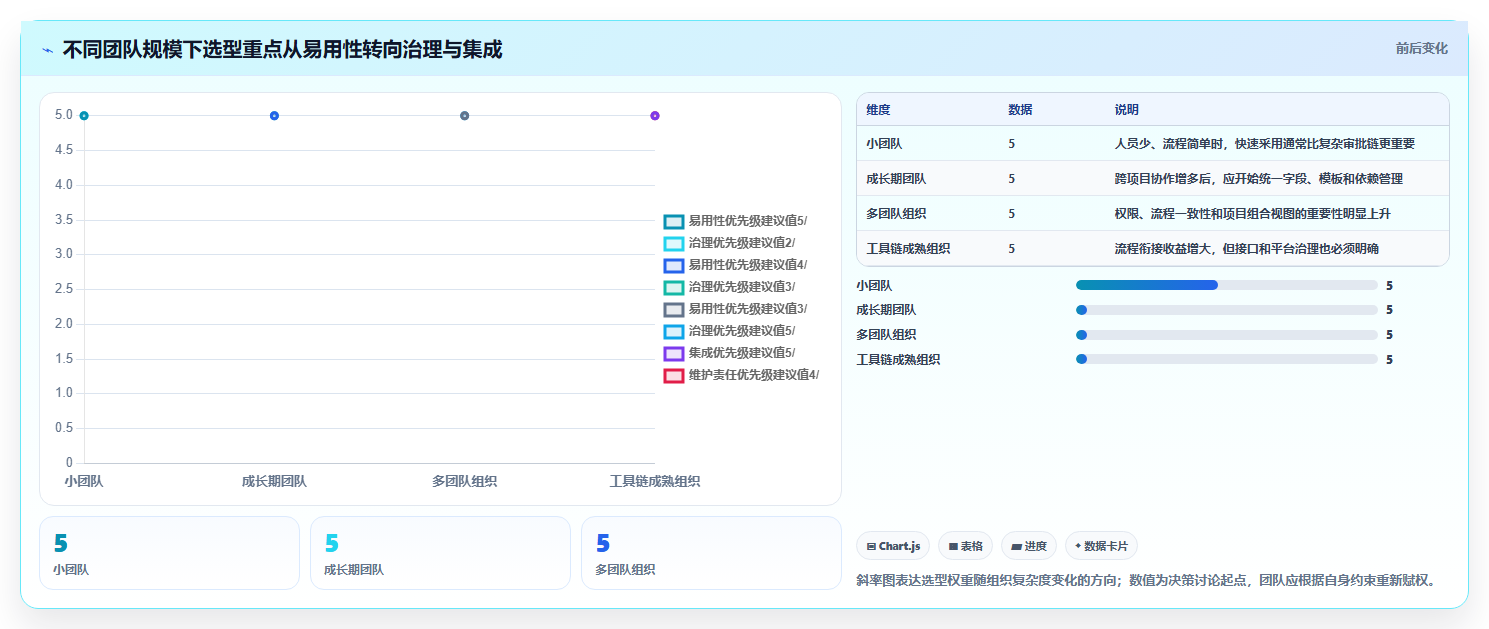Click the 进度 tag
Screen dimensions: 1489x629
pyautogui.click(x=1028, y=546)
